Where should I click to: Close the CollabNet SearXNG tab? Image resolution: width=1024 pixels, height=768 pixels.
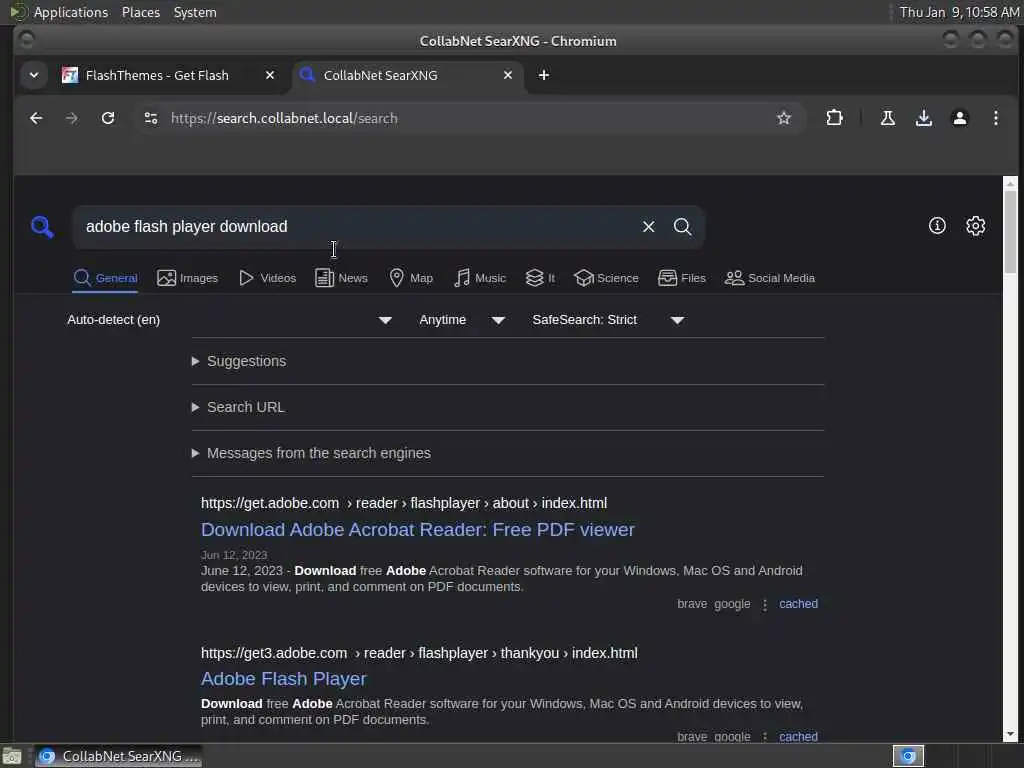click(x=507, y=75)
